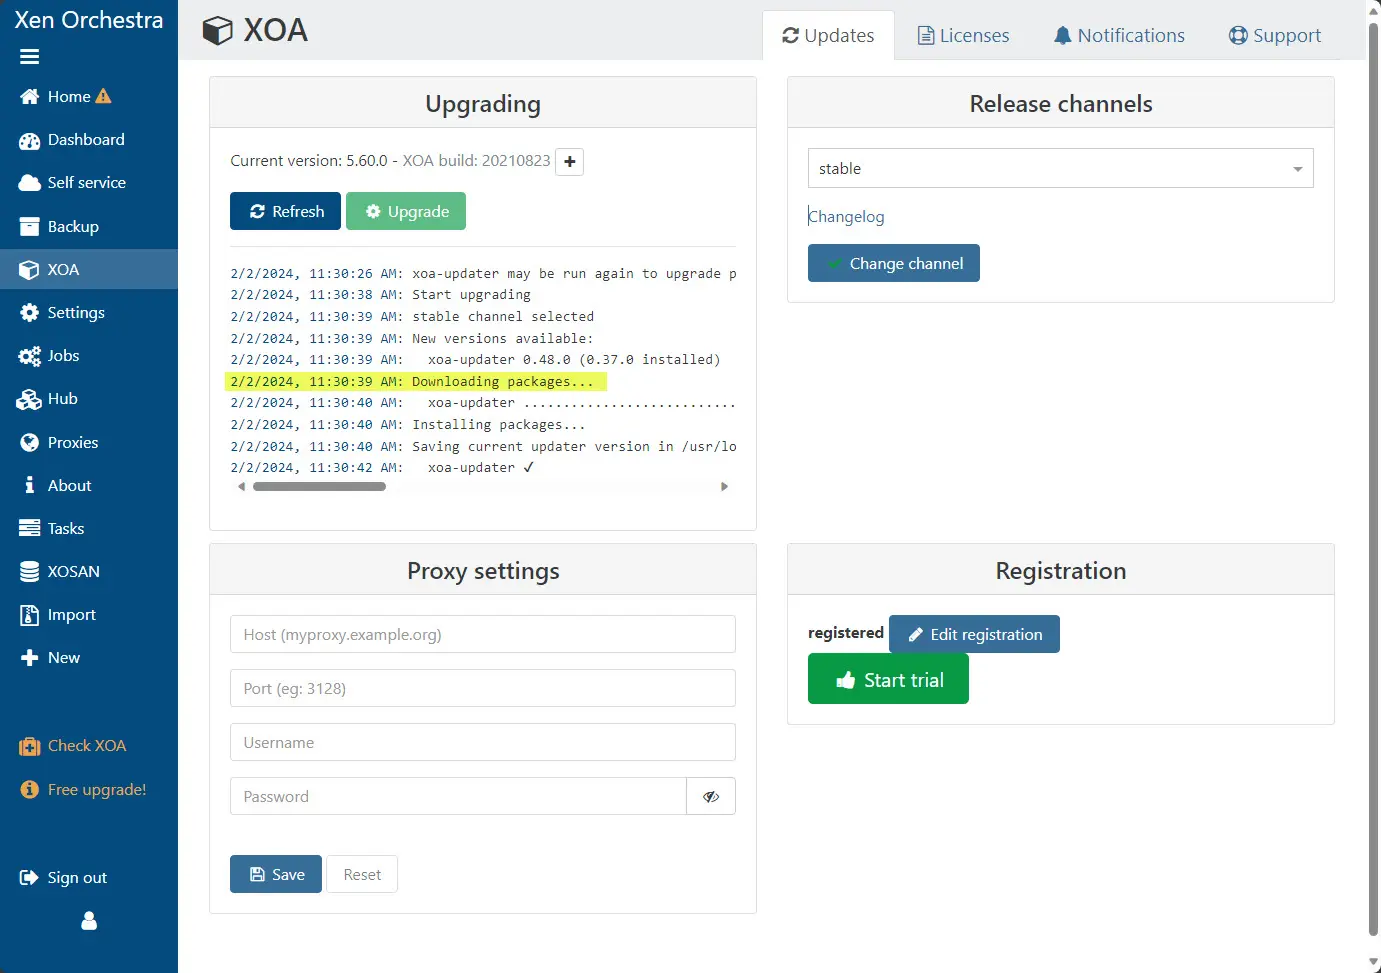Click the upgrade log right scroll arrow
1381x973 pixels.
pyautogui.click(x=725, y=487)
